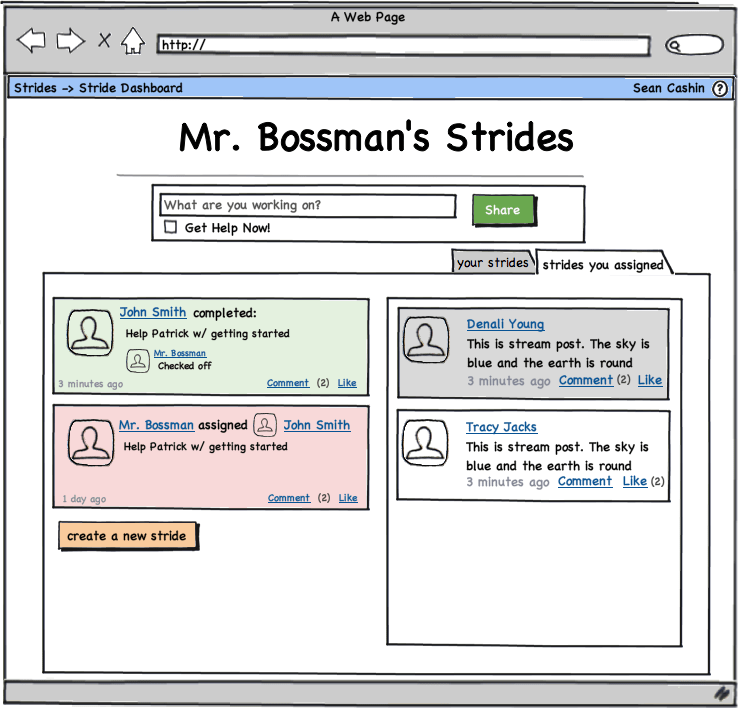The image size is (738, 708).
Task: Go to the browser home icon
Action: pos(133,41)
